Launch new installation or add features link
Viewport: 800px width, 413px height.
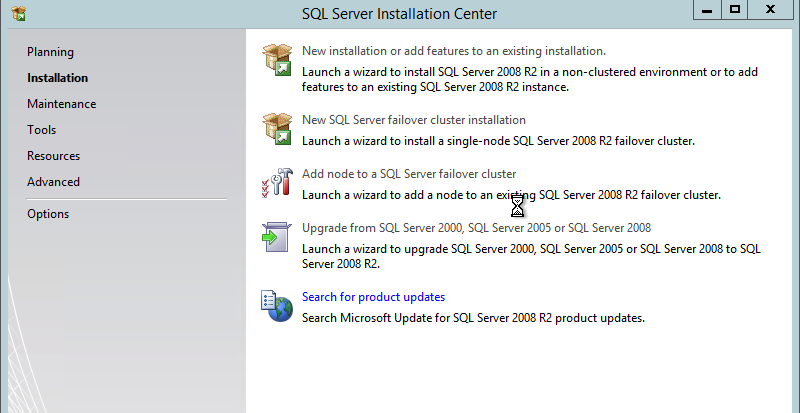coord(453,50)
